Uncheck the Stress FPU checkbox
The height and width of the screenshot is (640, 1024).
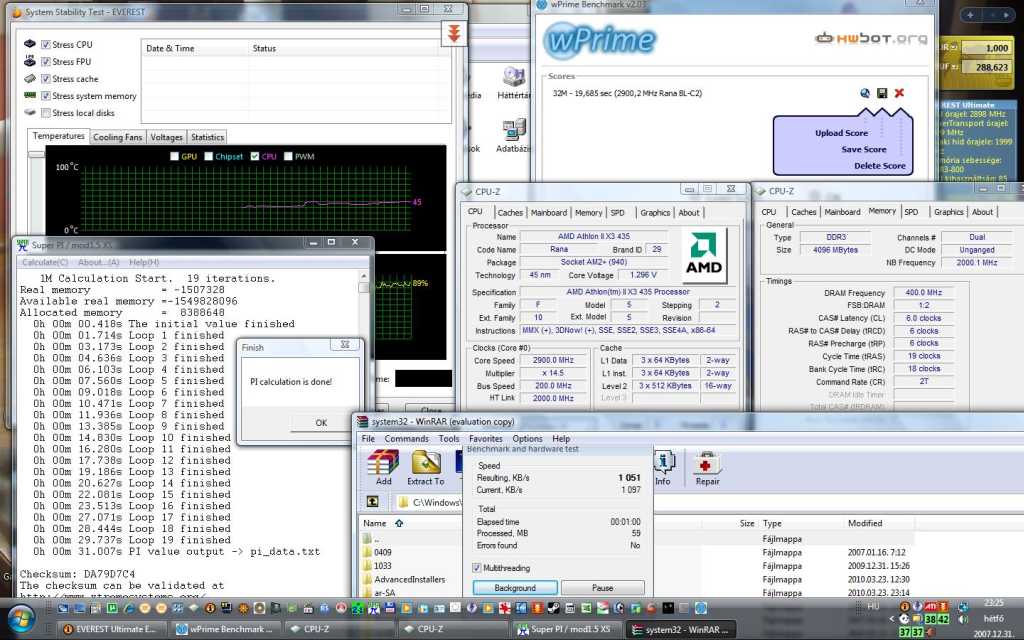[x=46, y=61]
